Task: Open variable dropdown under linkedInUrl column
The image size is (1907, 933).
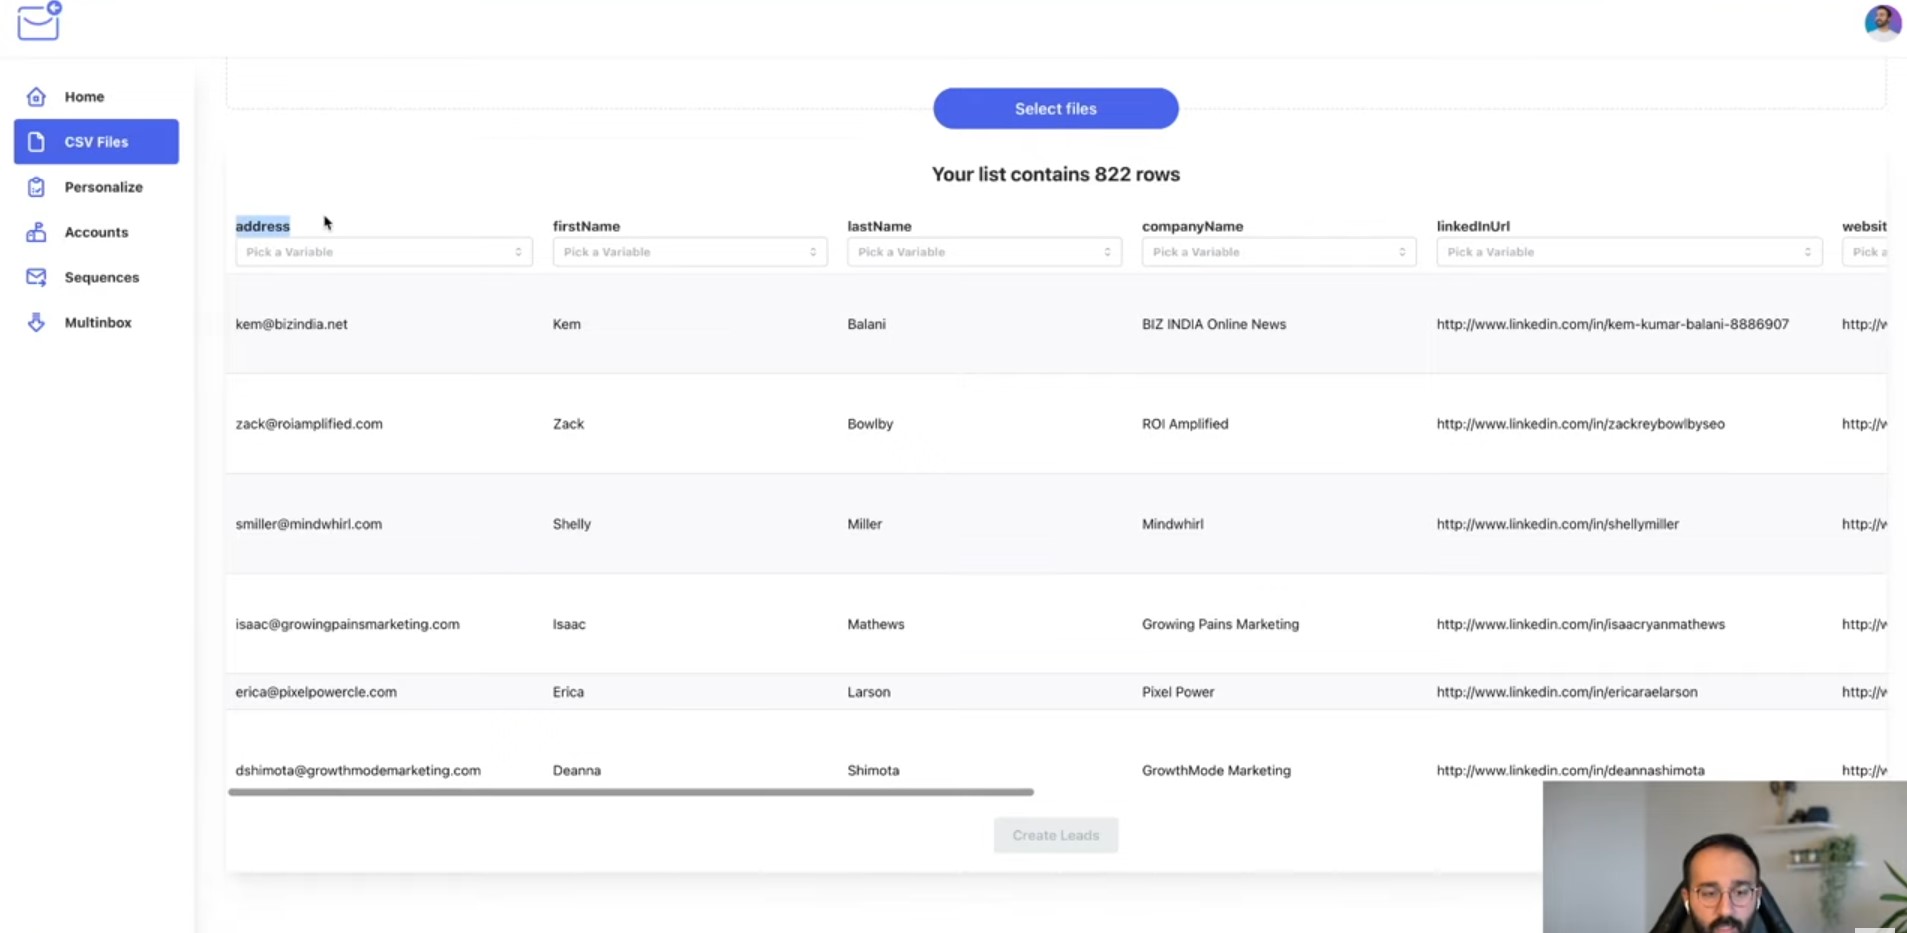Action: 1629,252
